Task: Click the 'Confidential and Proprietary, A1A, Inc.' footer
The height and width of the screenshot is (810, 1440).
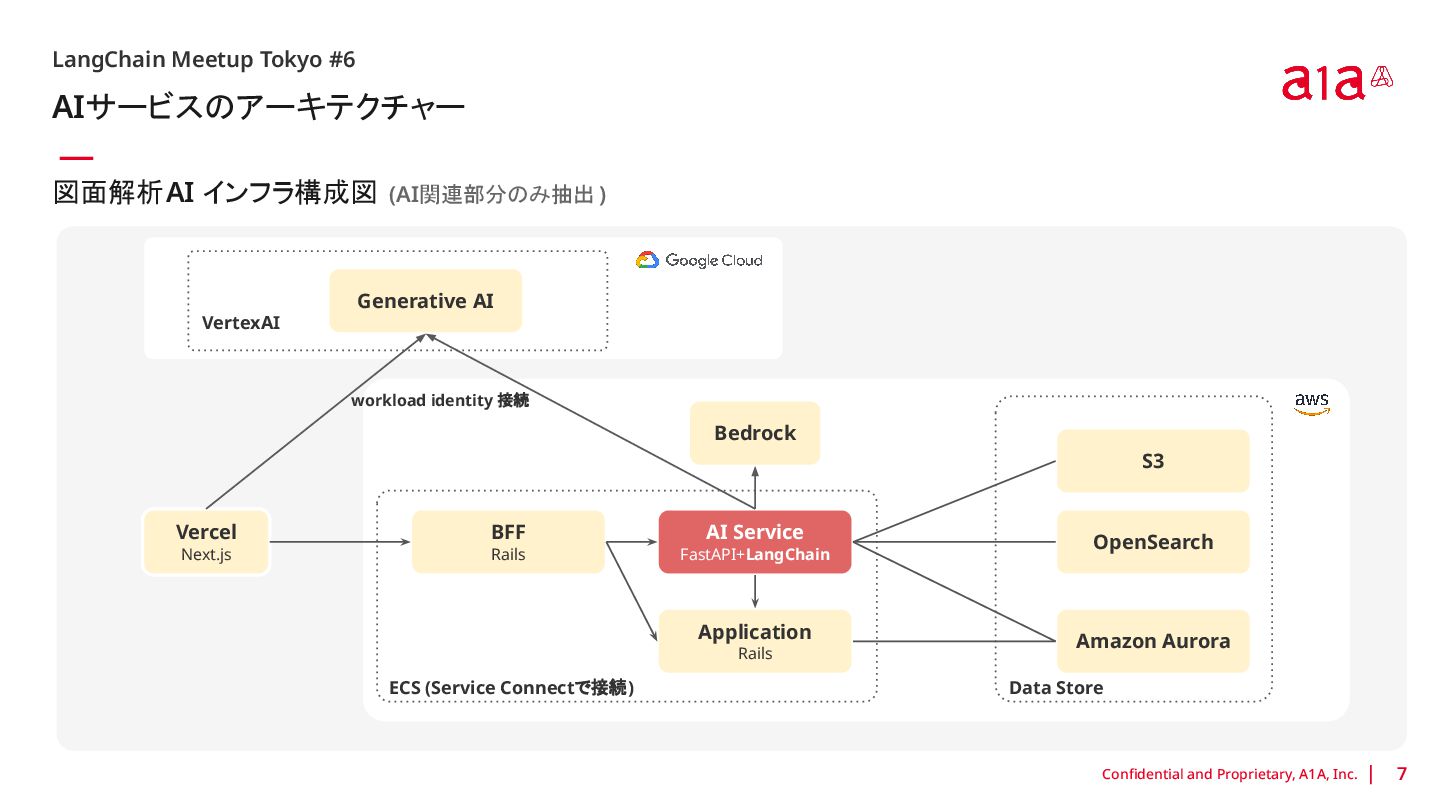Action: (1230, 774)
